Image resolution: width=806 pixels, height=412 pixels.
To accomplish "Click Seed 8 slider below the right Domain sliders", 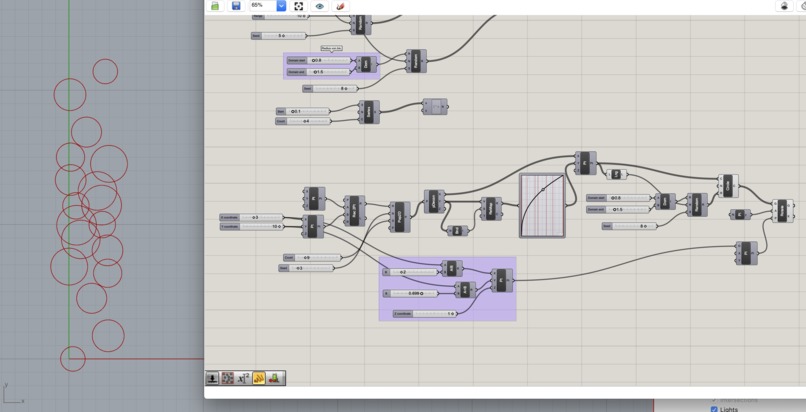I will [x=630, y=226].
